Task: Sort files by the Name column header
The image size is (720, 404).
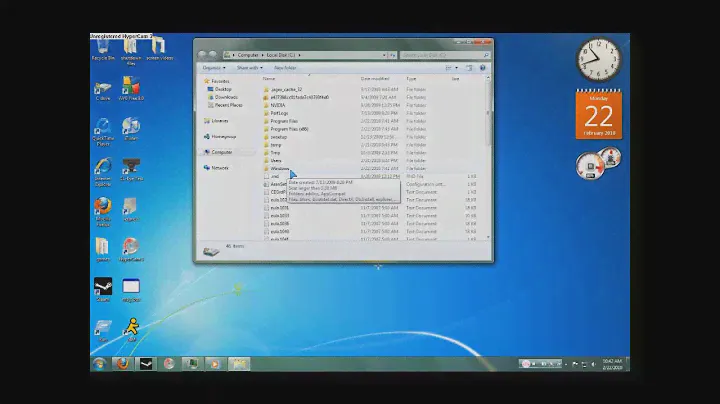Action: click(x=270, y=78)
